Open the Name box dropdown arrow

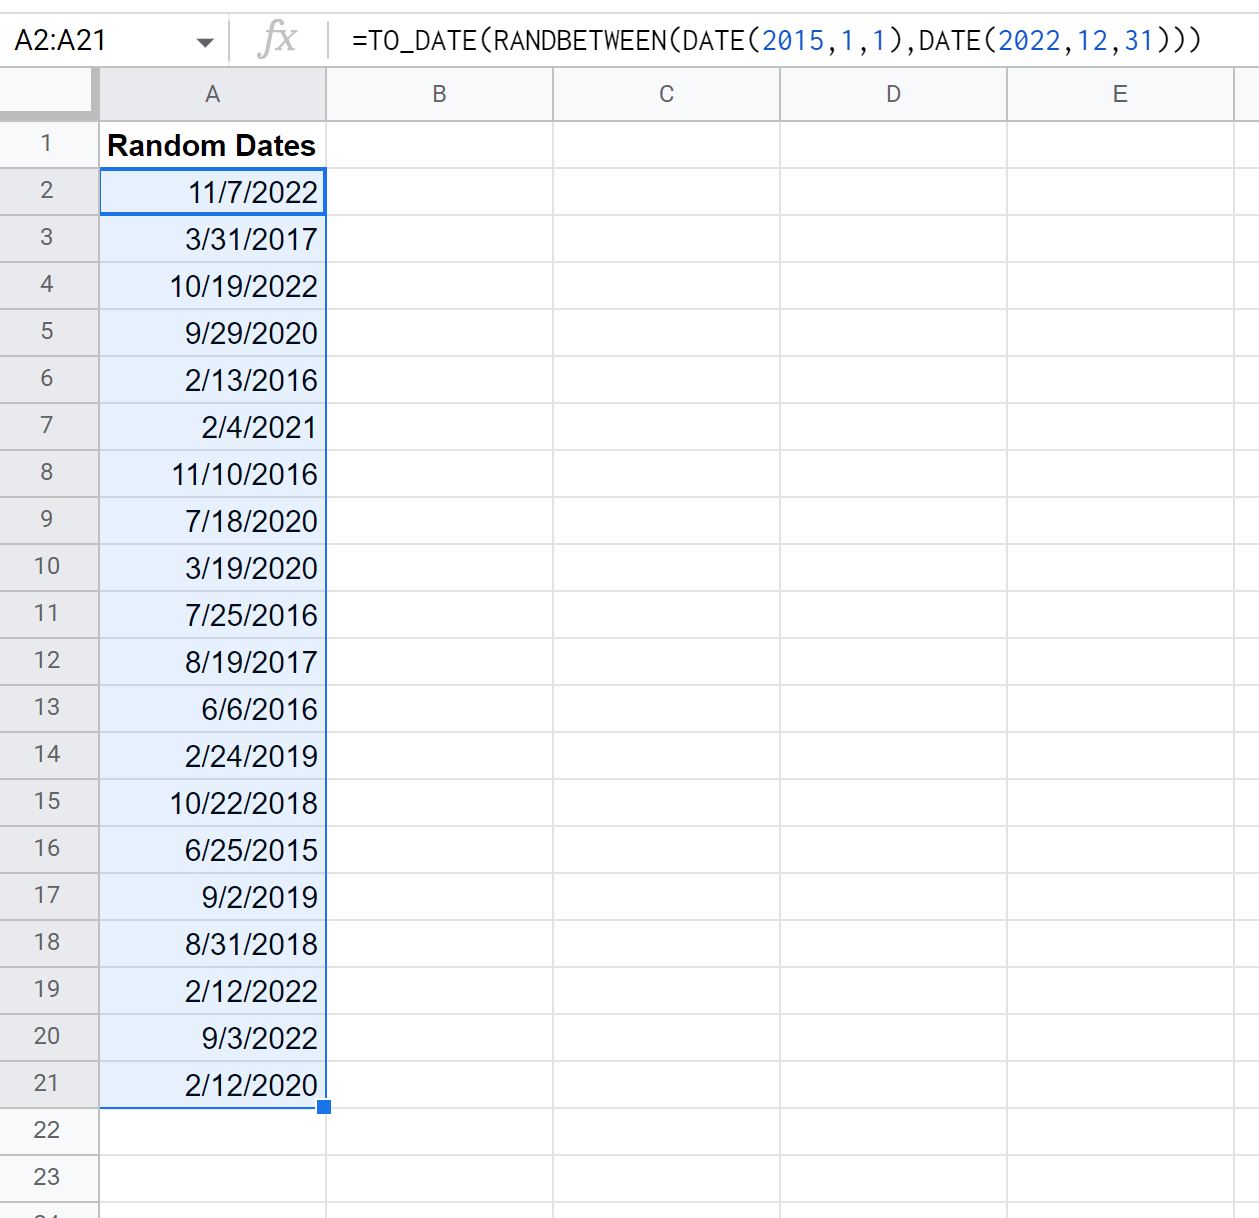[x=205, y=42]
